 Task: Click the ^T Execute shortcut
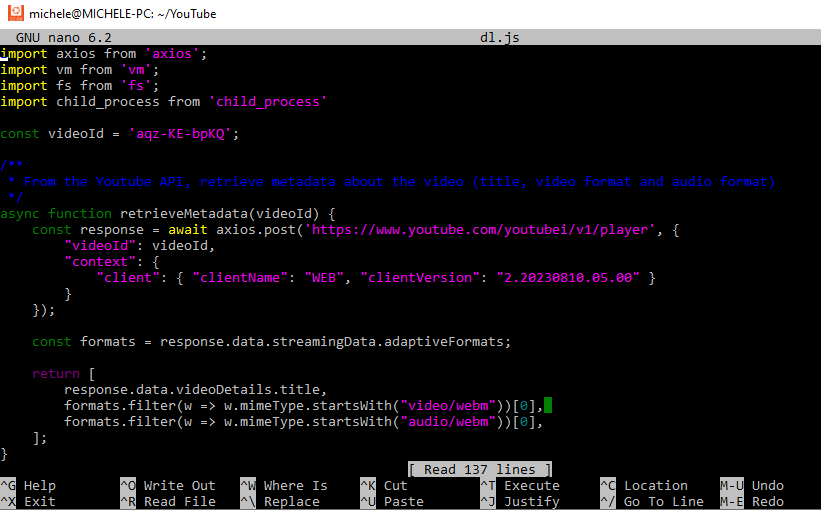[519, 486]
